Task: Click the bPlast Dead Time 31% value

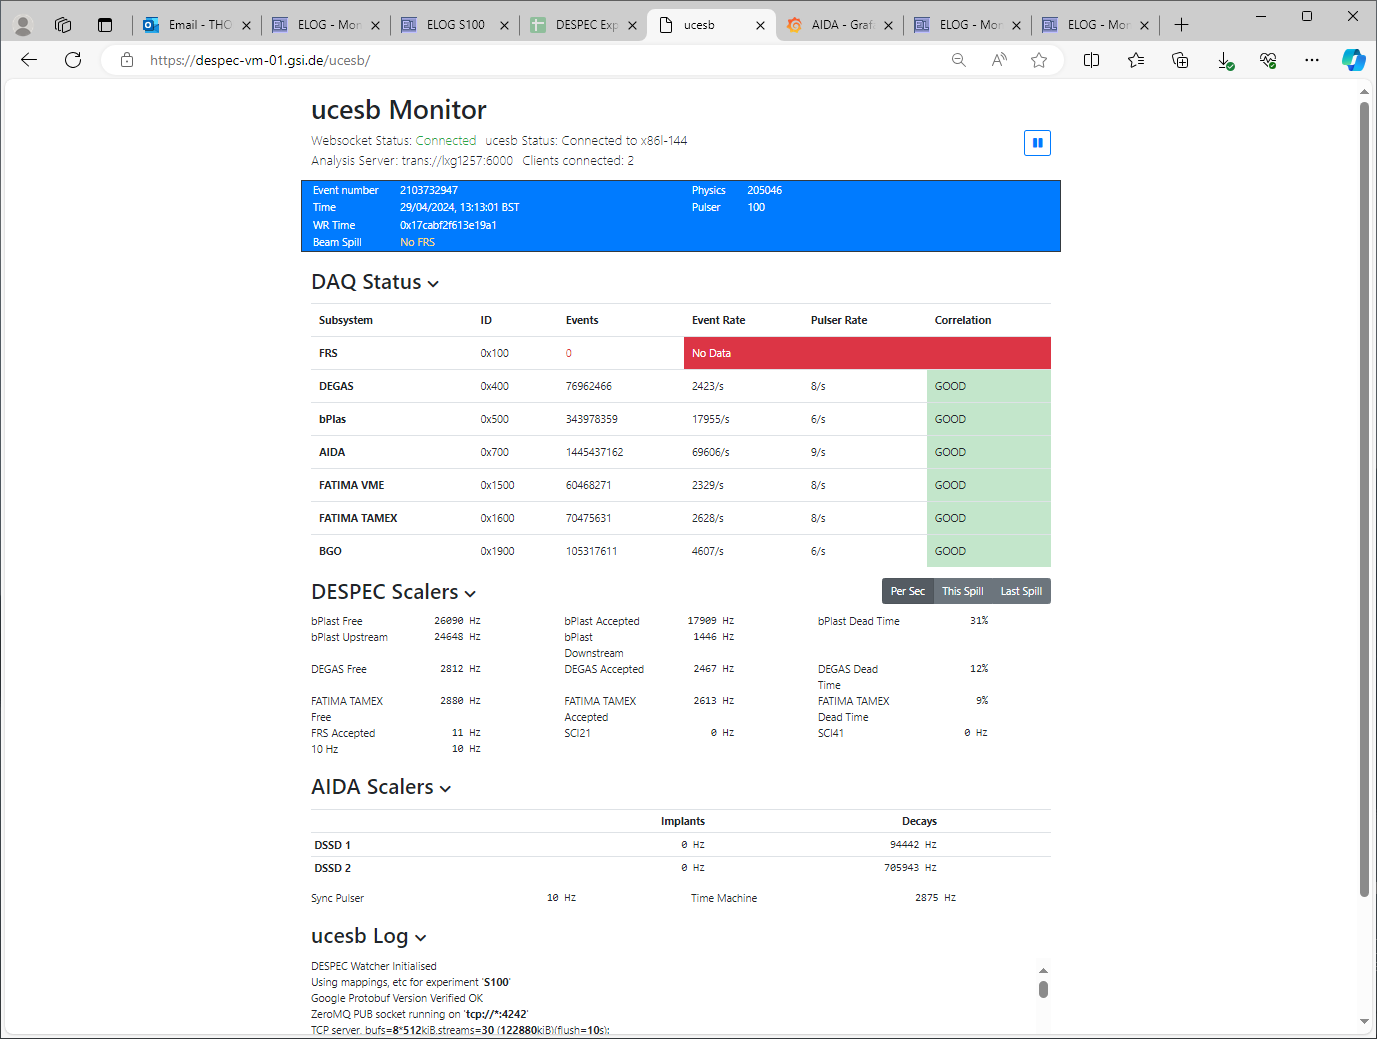Action: 979,621
